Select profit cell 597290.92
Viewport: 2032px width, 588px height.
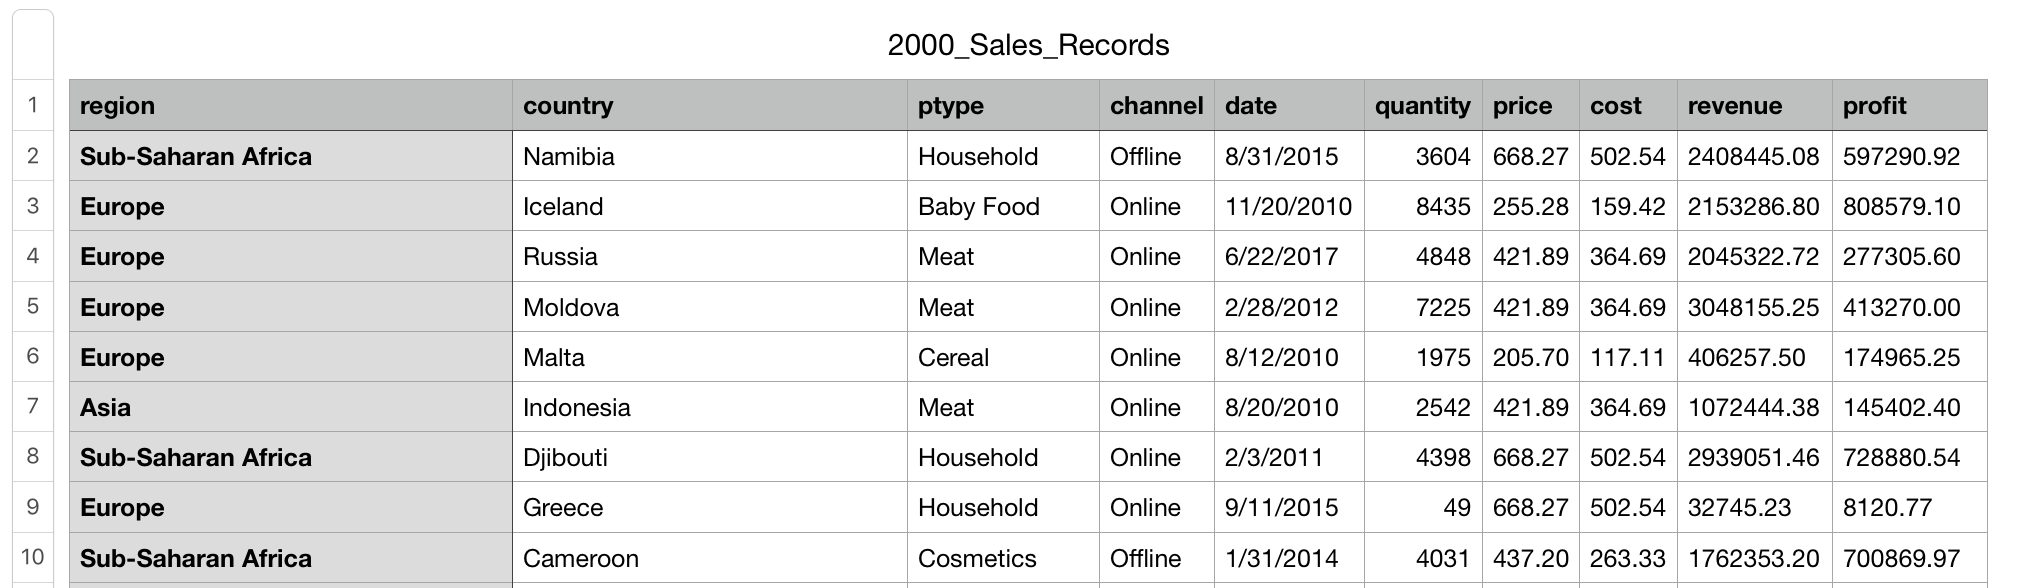tap(1909, 156)
